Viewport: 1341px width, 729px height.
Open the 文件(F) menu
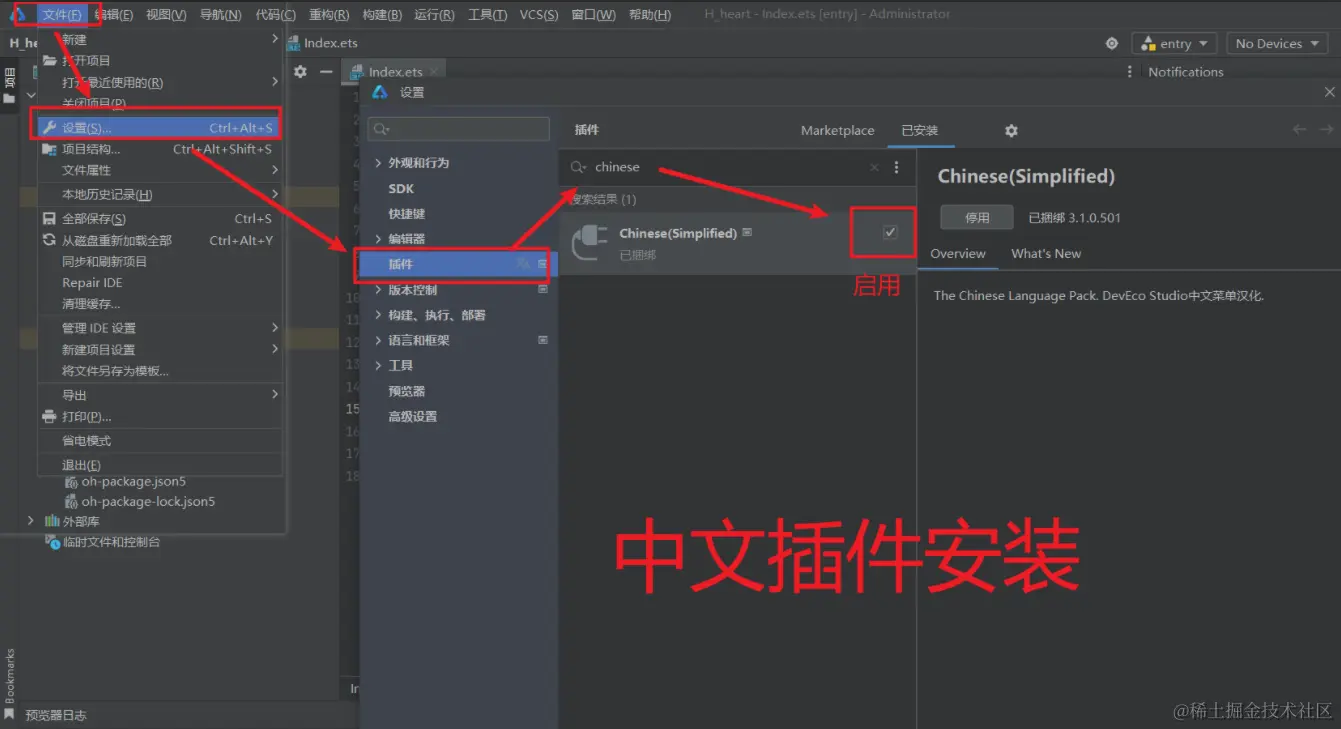63,15
